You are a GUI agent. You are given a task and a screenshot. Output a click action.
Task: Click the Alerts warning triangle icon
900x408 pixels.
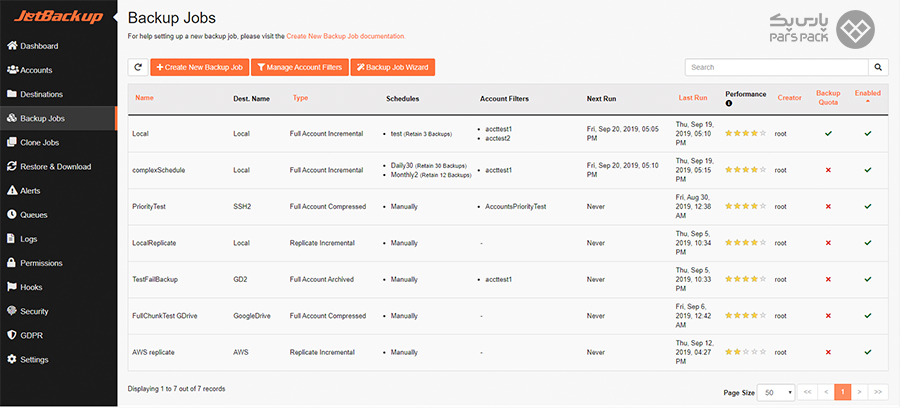[12, 191]
